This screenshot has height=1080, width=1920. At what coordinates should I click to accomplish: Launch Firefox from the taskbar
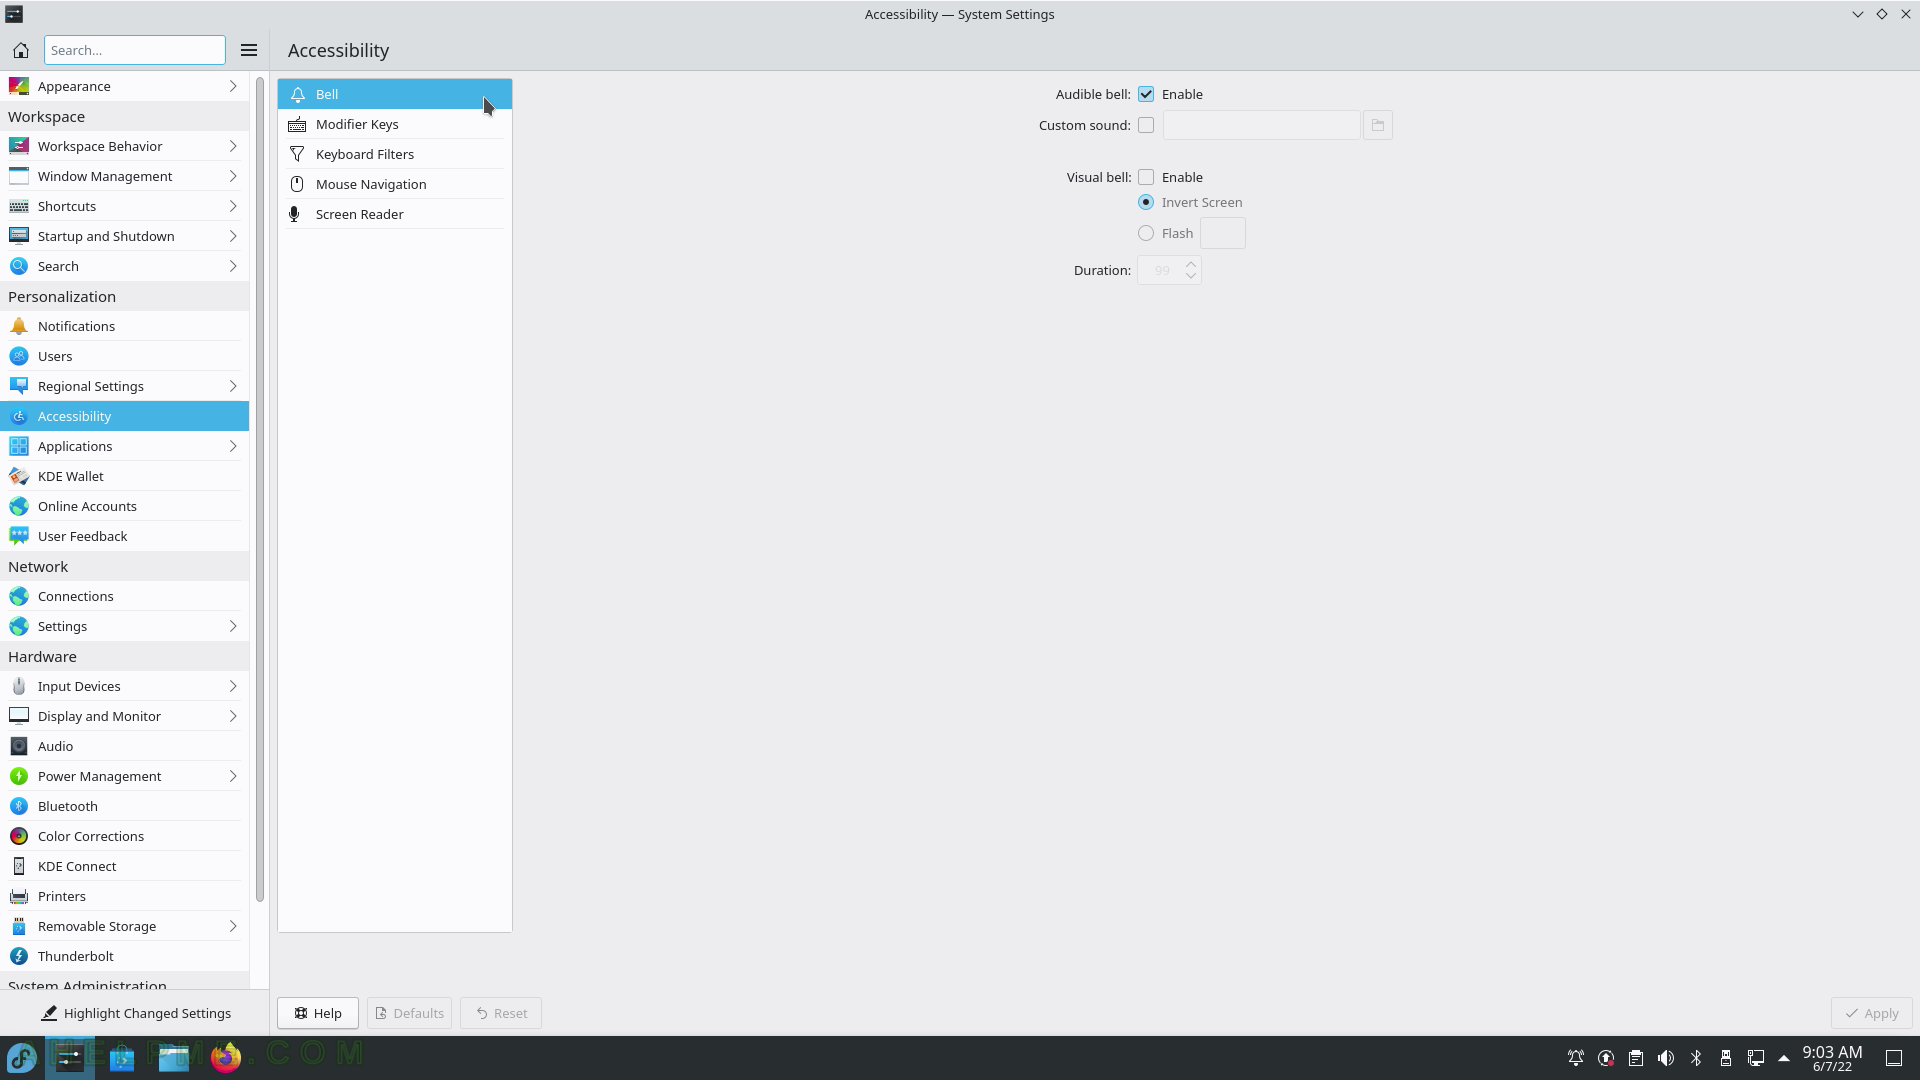pyautogui.click(x=226, y=1057)
